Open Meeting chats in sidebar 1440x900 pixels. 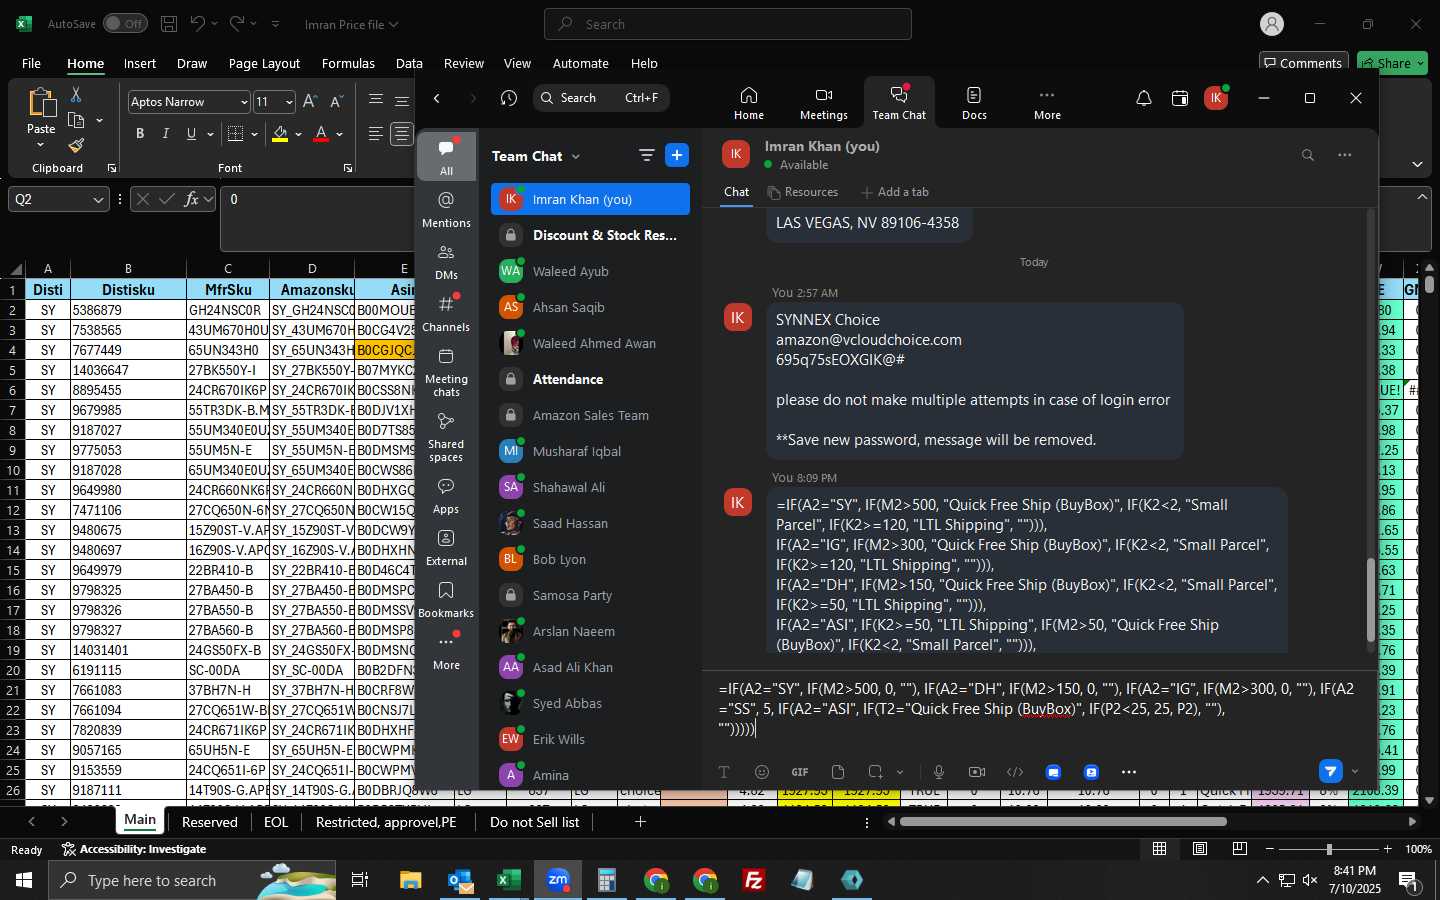coord(446,372)
